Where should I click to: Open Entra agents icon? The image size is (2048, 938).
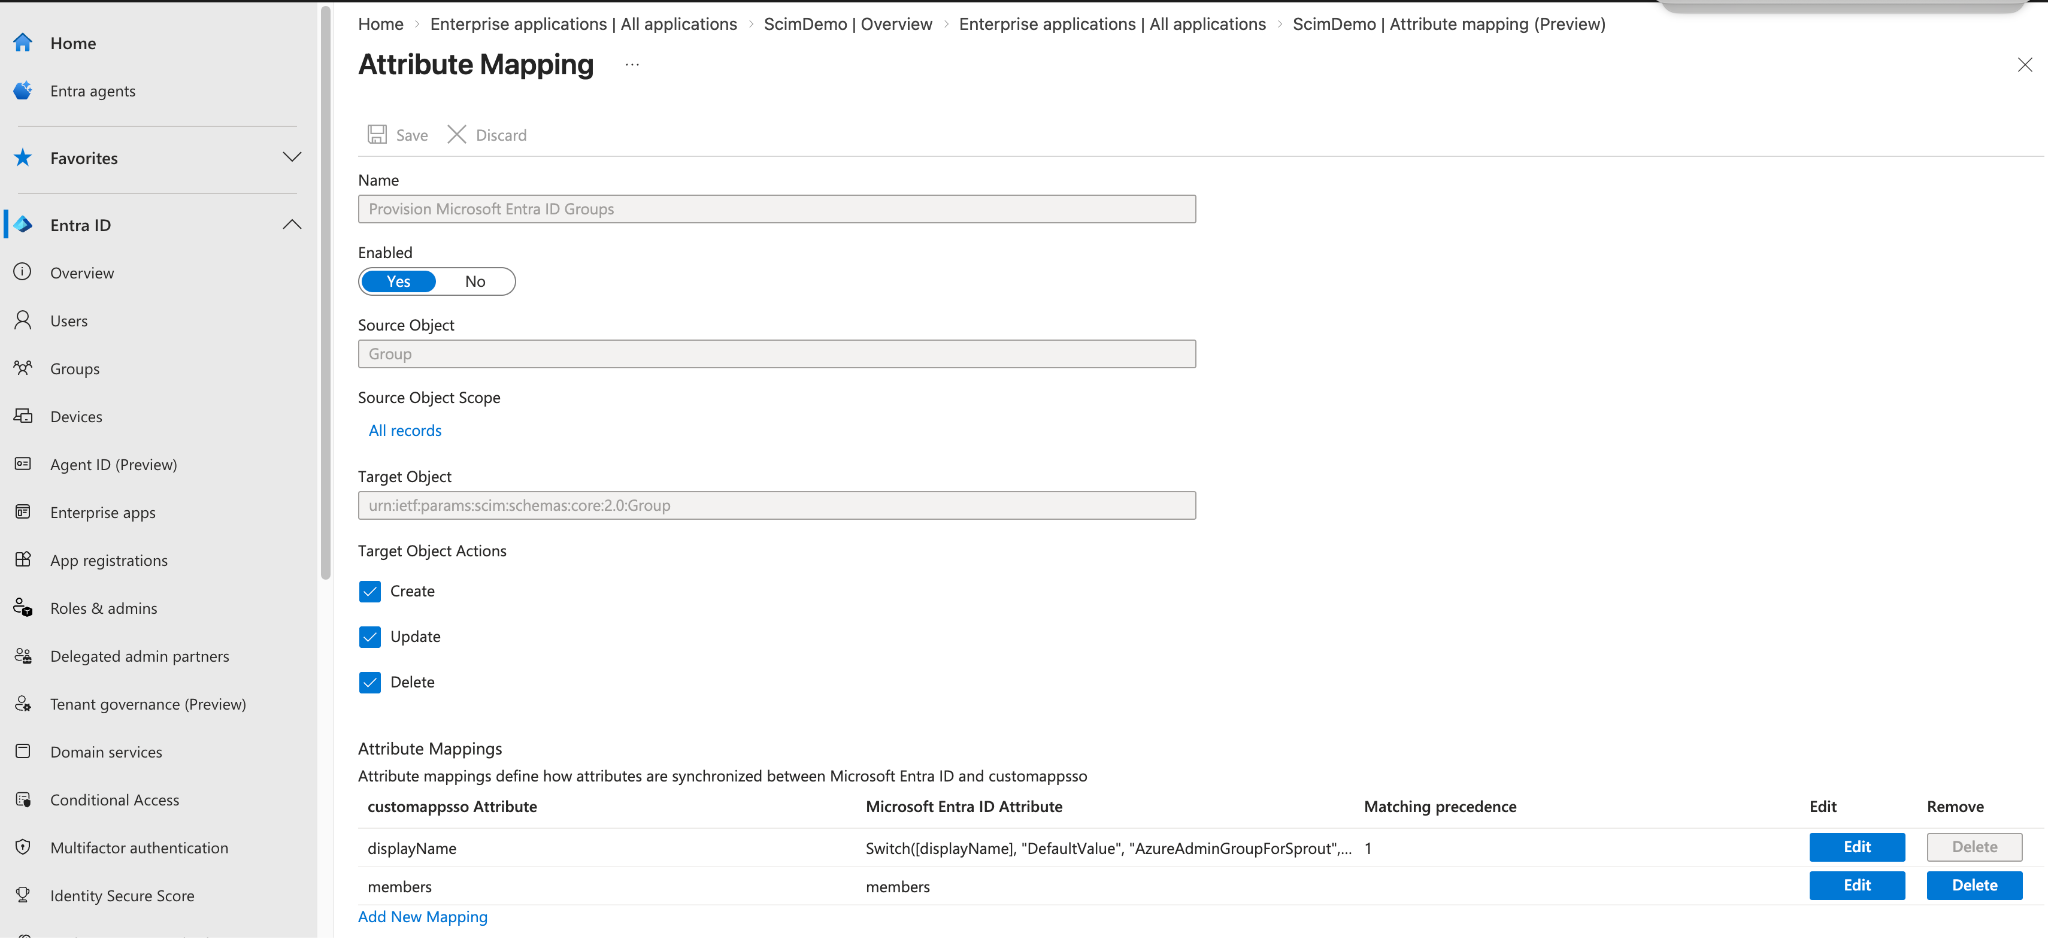pyautogui.click(x=23, y=91)
